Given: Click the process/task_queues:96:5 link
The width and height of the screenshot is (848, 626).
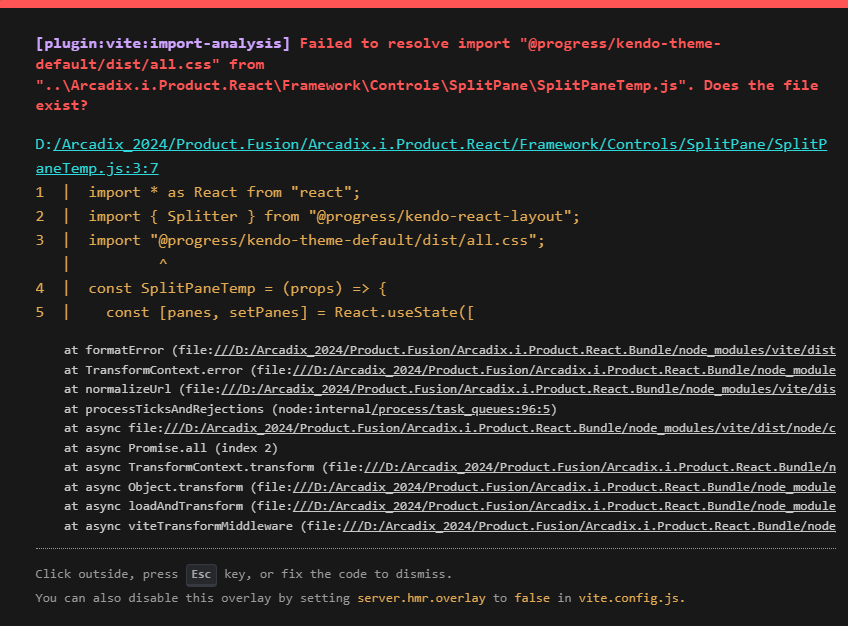Looking at the screenshot, I should [463, 409].
